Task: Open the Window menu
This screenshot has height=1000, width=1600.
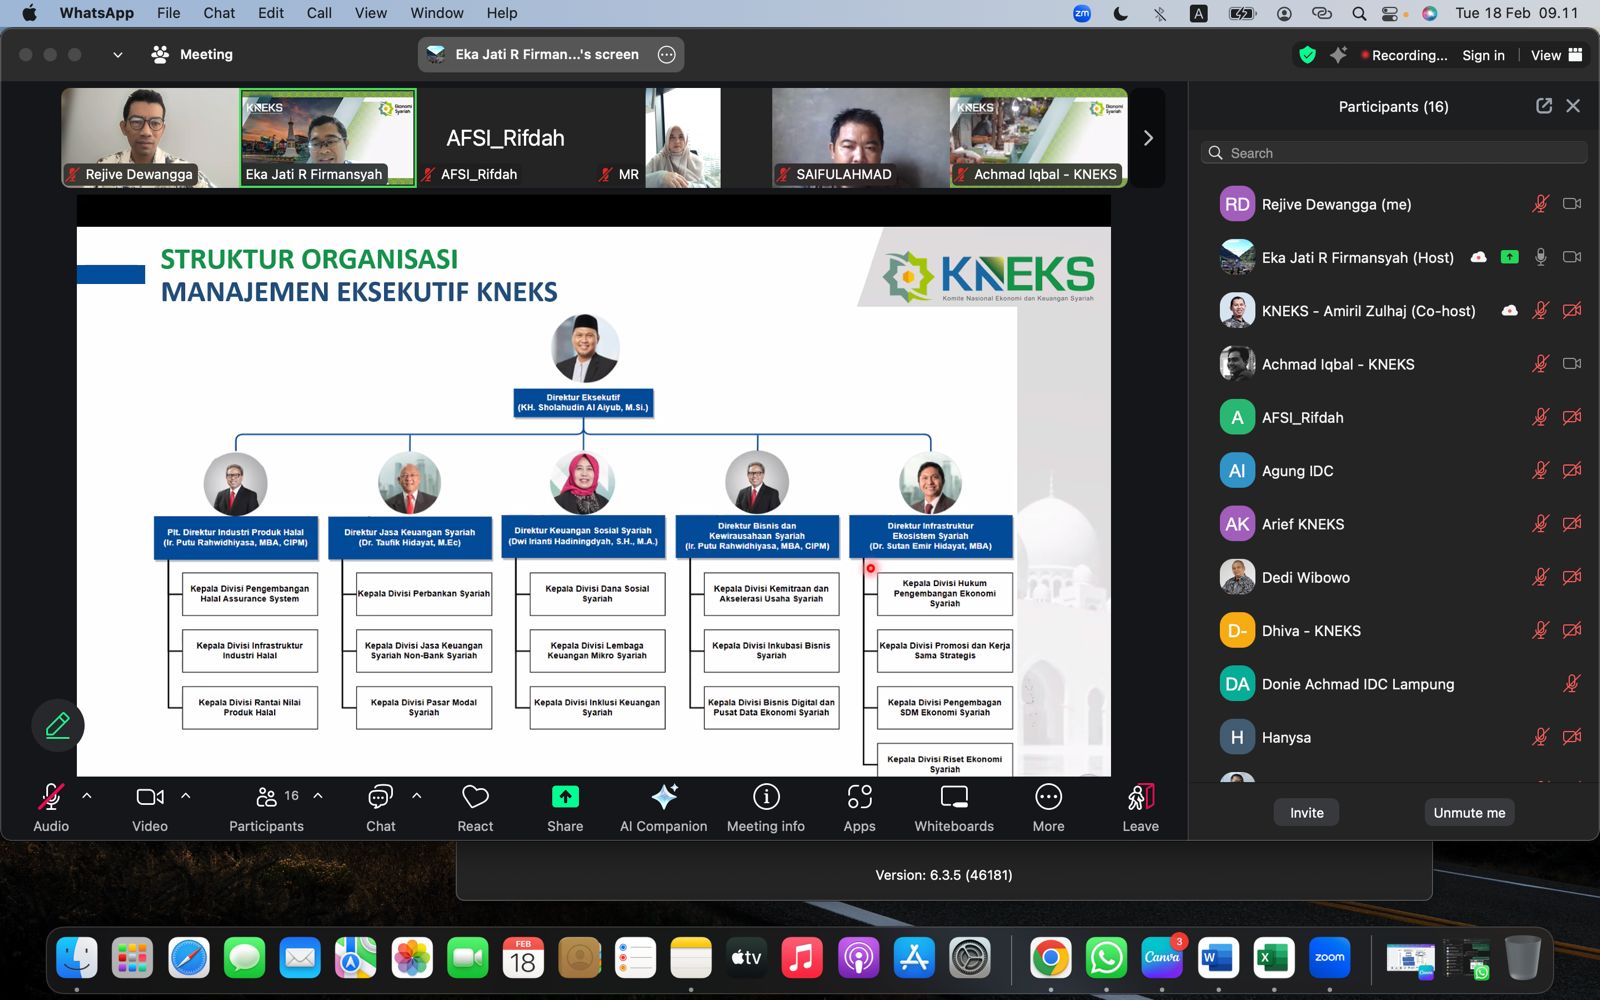Action: coord(437,13)
